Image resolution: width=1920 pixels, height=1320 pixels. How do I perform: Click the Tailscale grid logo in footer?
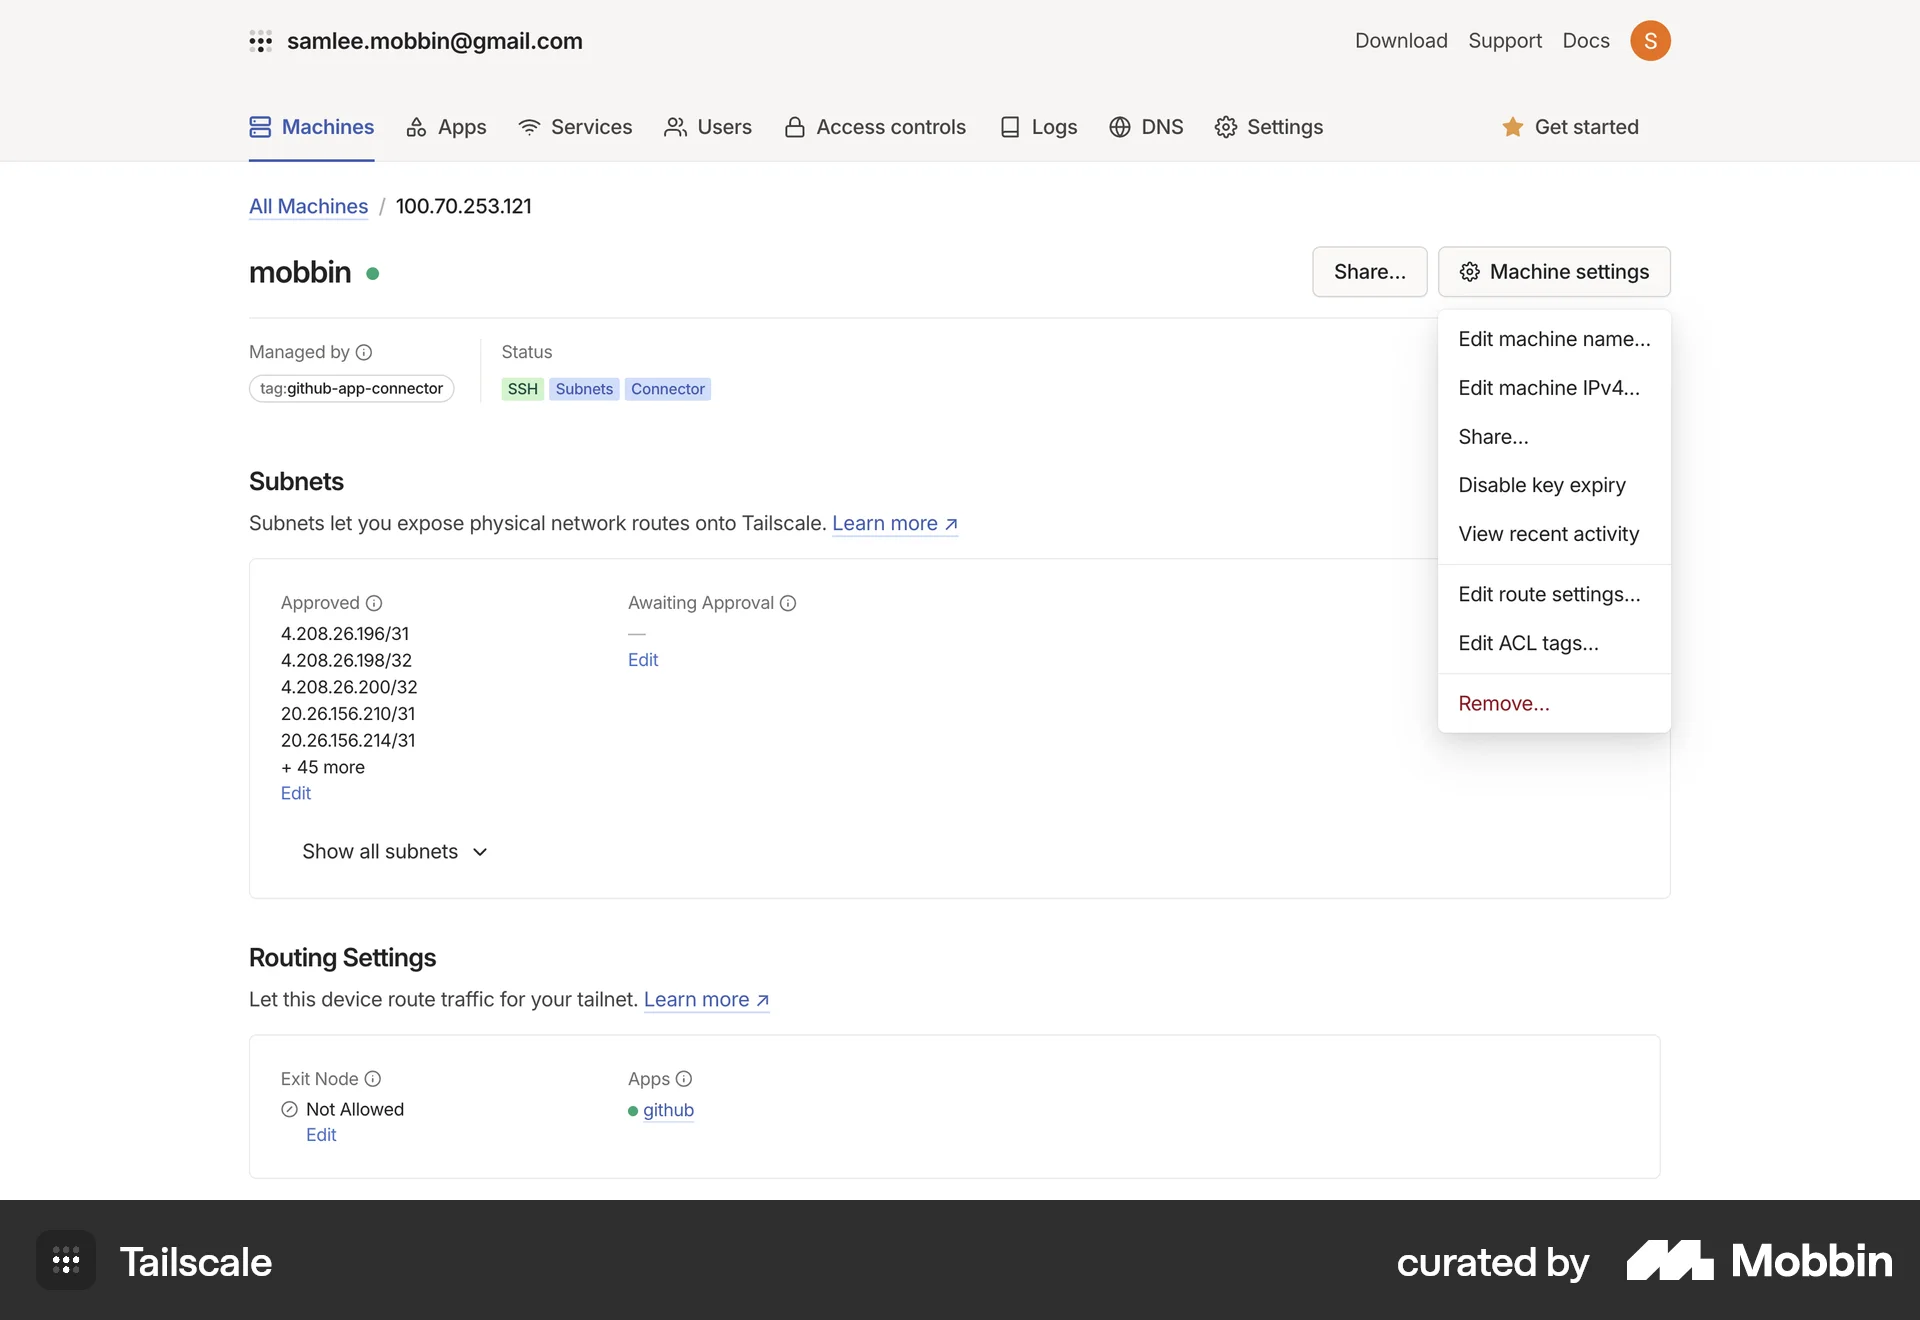click(65, 1261)
